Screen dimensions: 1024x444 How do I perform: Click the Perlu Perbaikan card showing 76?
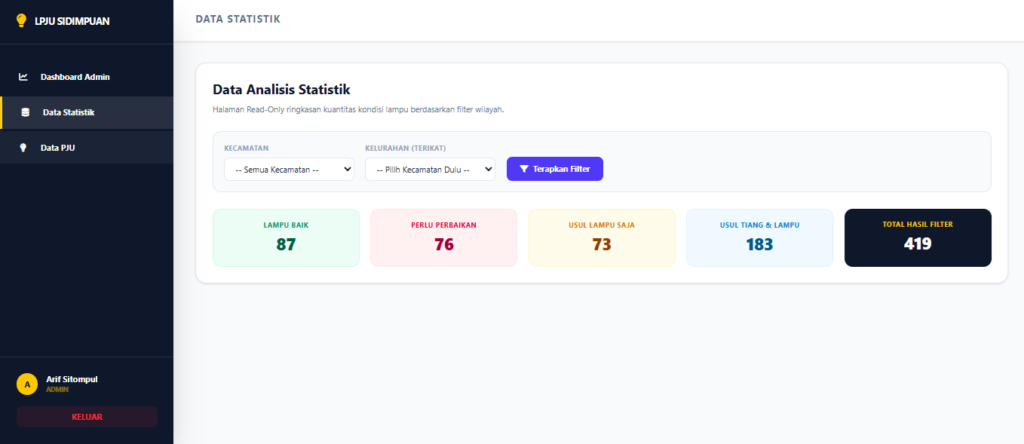444,238
